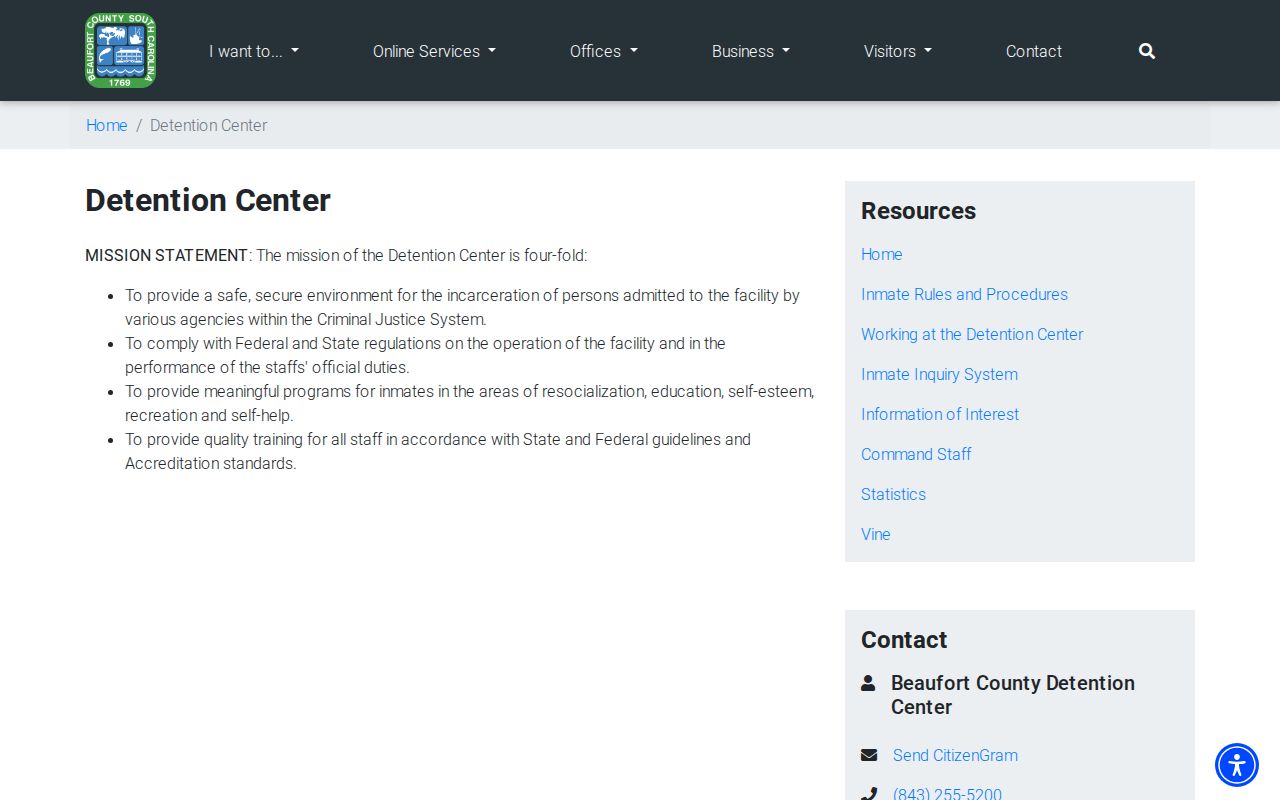Open the Inmate Inquiry System link

coord(939,374)
